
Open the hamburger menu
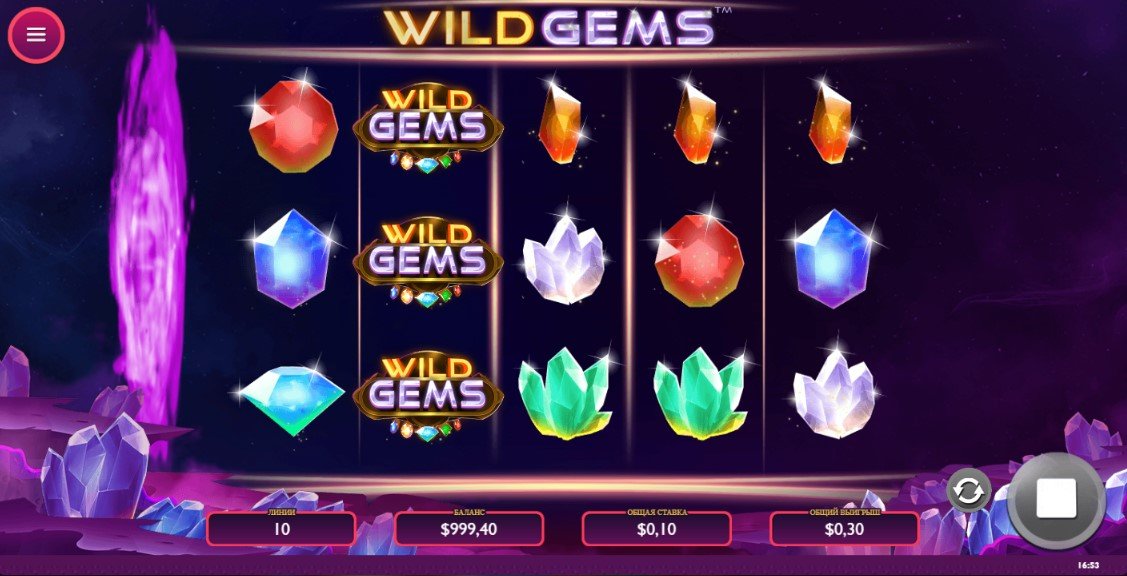click(36, 35)
